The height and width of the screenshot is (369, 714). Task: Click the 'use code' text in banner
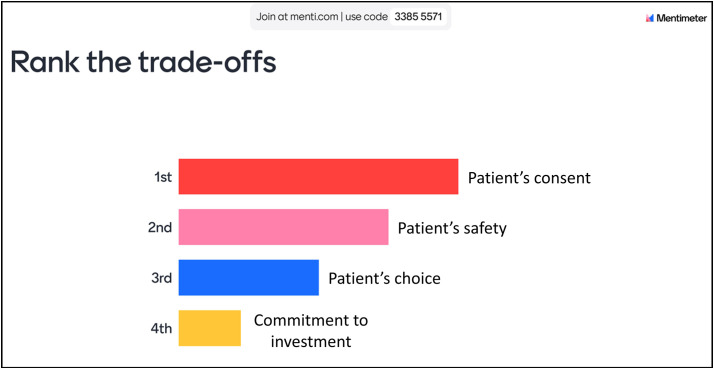click(366, 17)
